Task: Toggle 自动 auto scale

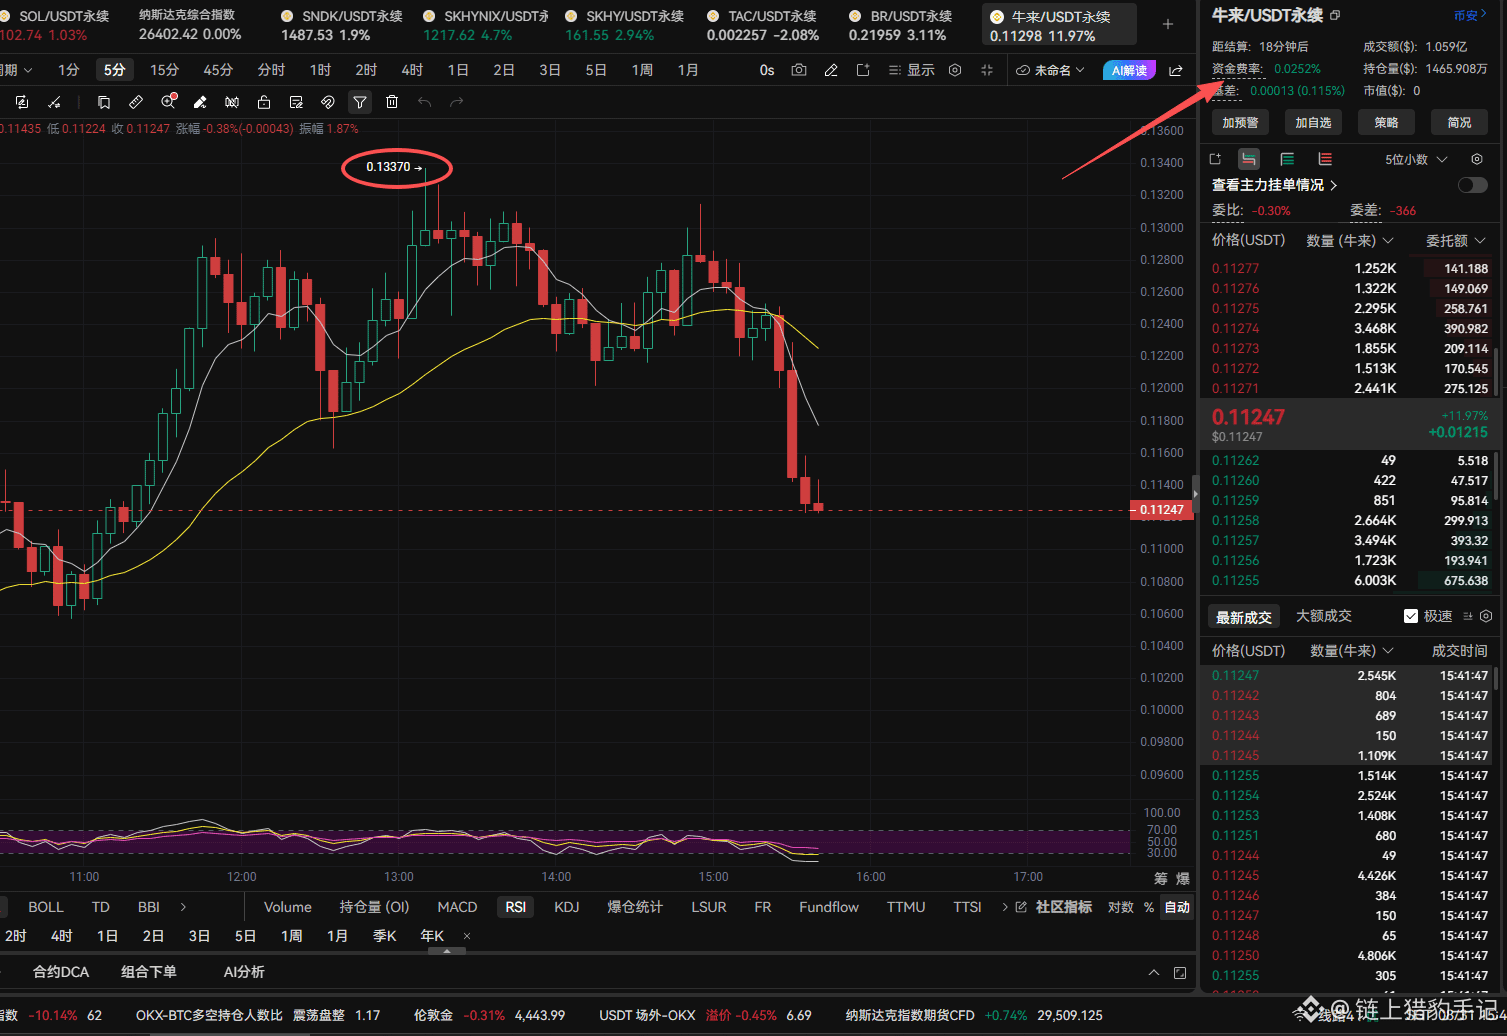Action: tap(1177, 907)
